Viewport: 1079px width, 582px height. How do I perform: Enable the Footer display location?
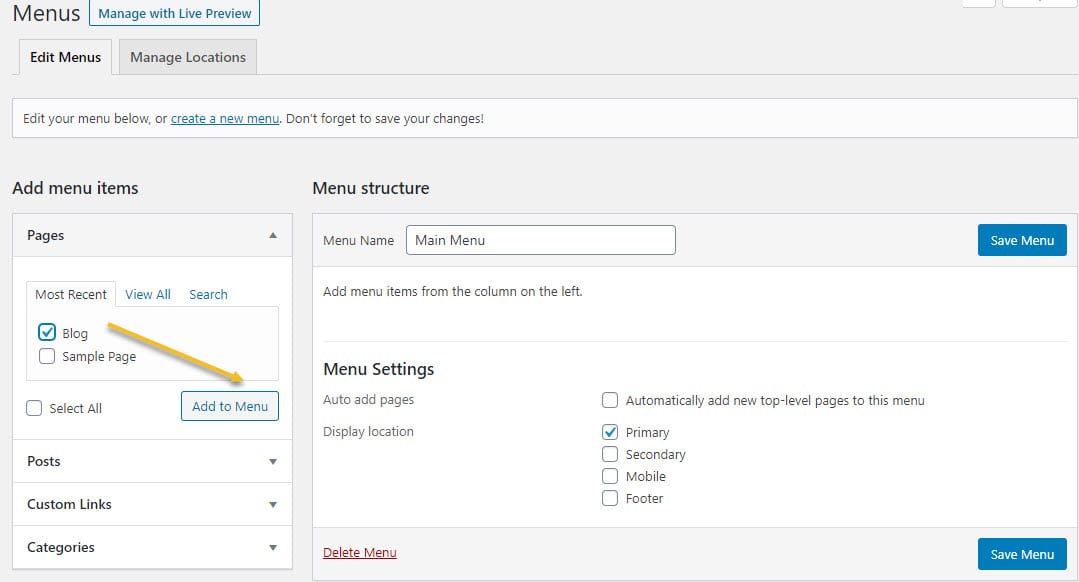point(610,498)
